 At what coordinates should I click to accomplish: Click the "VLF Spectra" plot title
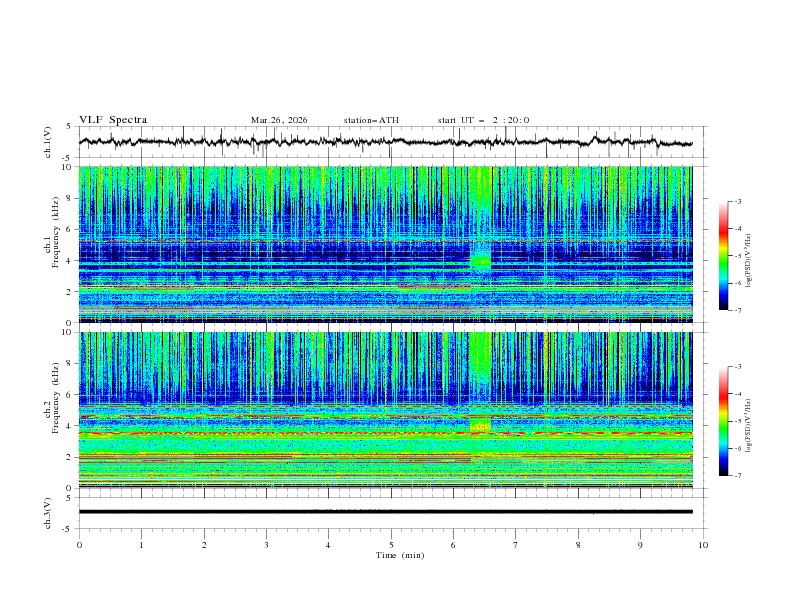coord(113,120)
